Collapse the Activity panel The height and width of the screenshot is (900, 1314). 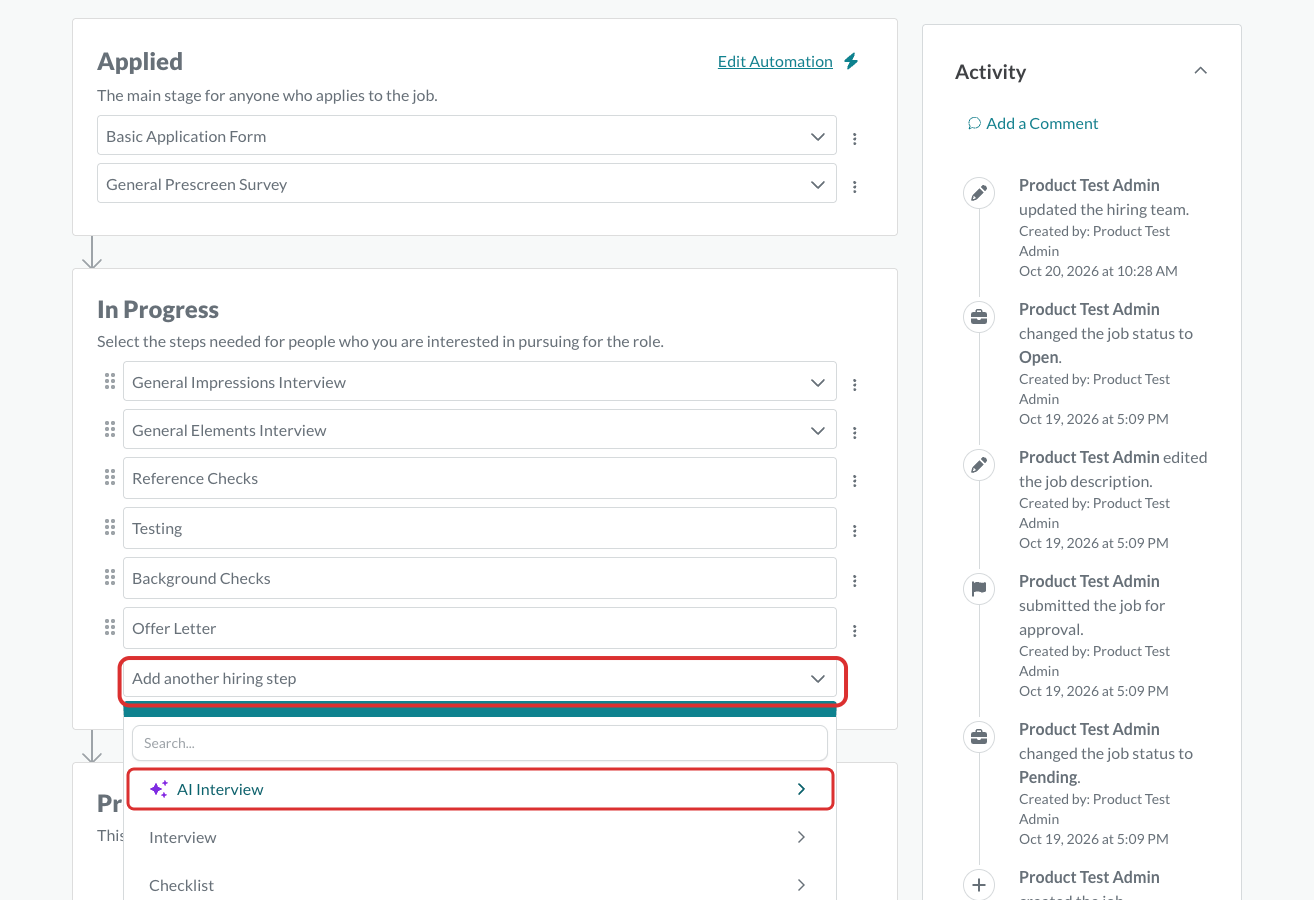[x=1201, y=71]
